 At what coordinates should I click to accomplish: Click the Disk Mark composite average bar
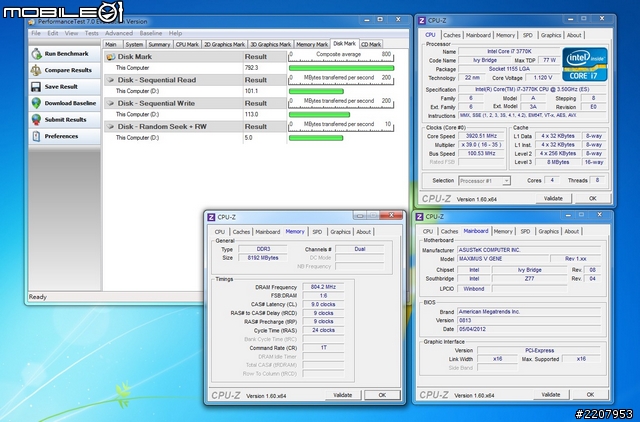[x=341, y=68]
